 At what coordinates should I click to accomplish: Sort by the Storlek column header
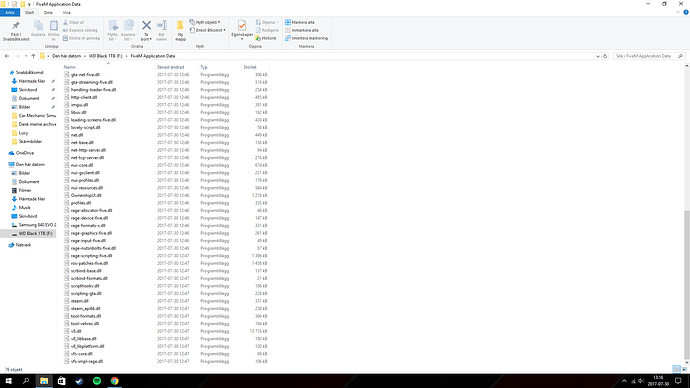click(x=255, y=67)
